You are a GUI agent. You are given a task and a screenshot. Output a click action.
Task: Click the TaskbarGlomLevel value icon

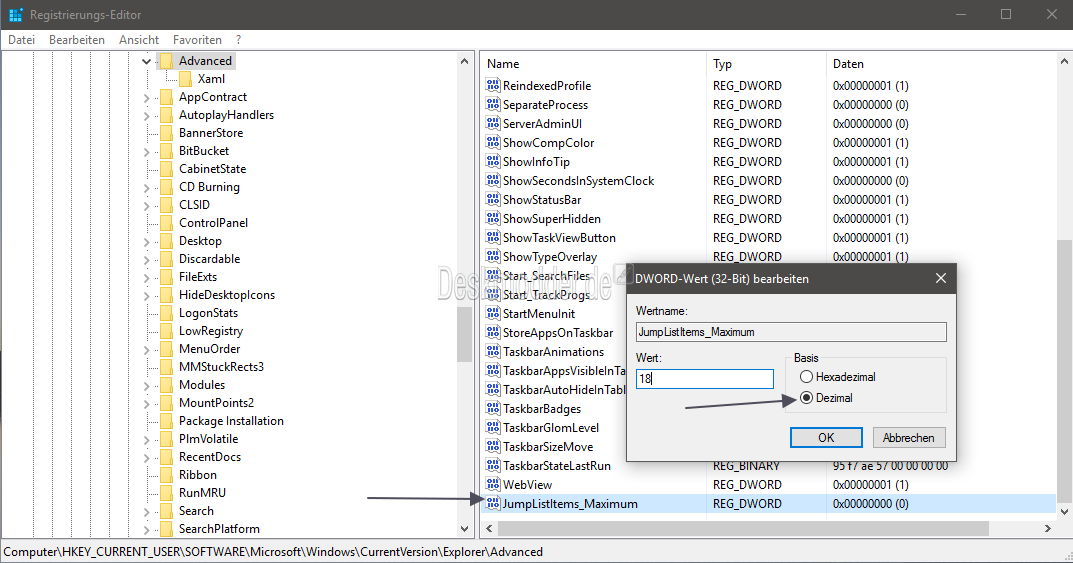[x=493, y=428]
